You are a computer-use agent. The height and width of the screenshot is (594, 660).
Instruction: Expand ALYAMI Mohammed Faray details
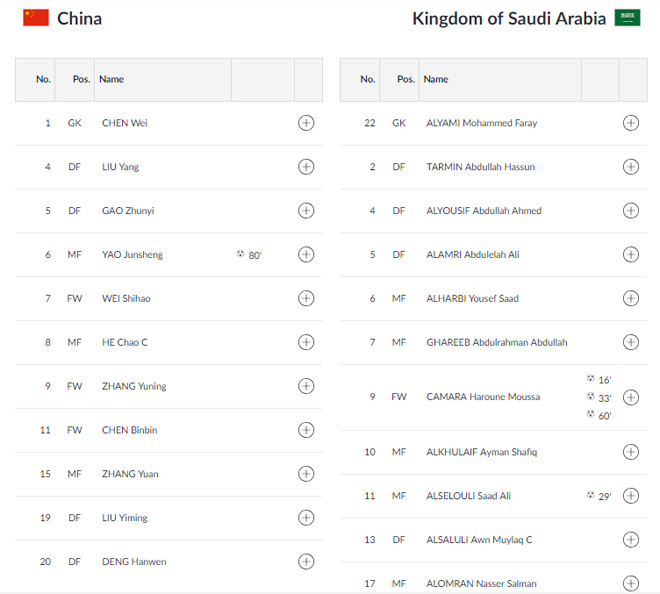[631, 123]
